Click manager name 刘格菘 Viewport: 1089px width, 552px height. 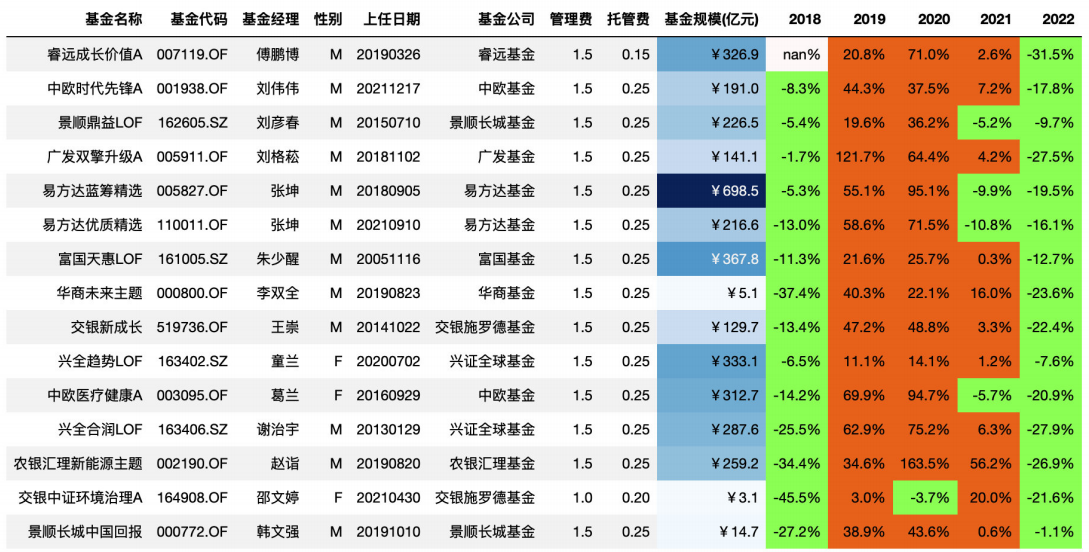278,157
